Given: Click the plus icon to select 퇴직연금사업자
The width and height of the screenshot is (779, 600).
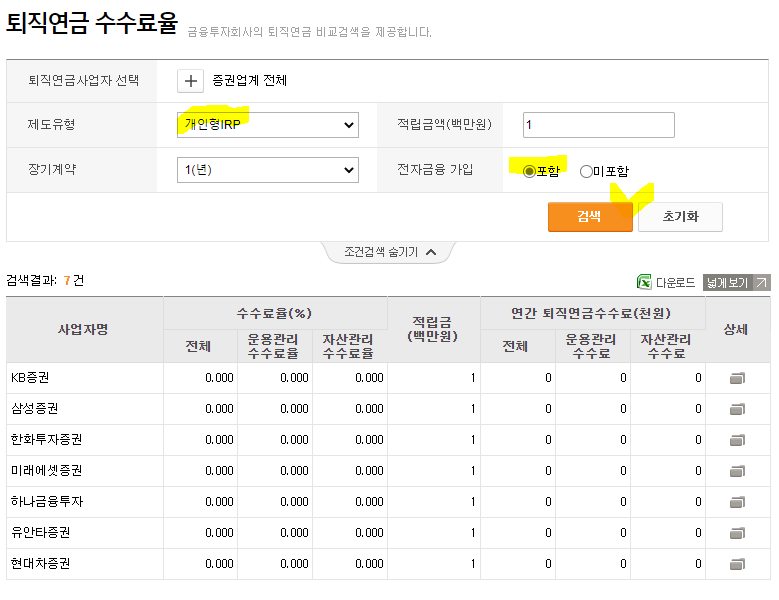Looking at the screenshot, I should coord(190,81).
